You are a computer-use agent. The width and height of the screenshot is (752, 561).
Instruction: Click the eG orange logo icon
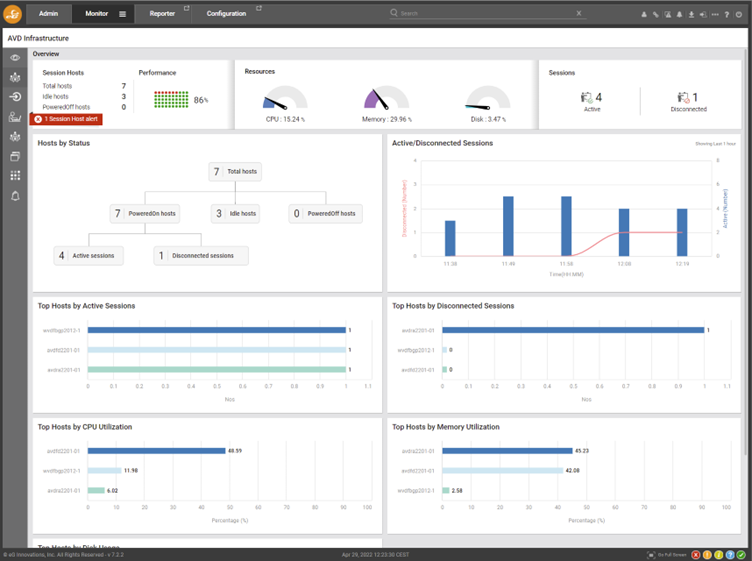click(12, 13)
